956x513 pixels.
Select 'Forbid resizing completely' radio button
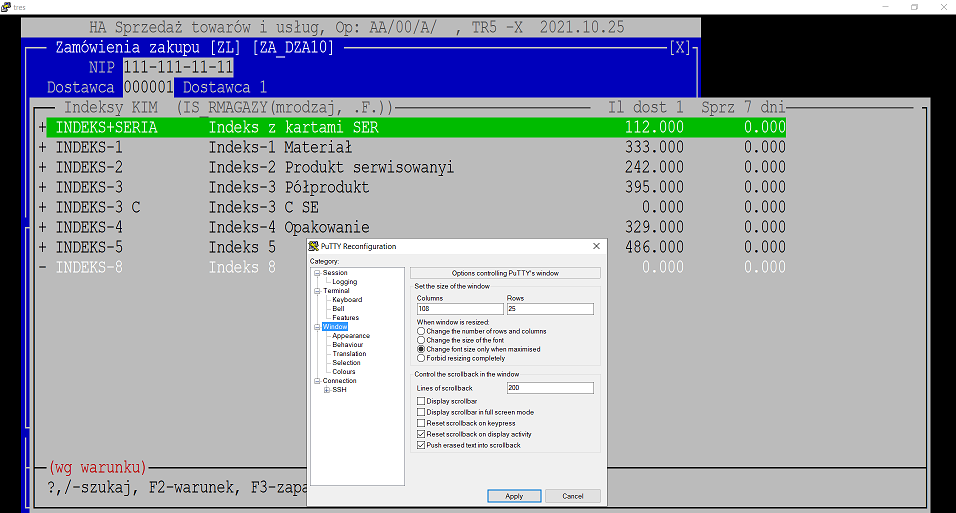[421, 358]
